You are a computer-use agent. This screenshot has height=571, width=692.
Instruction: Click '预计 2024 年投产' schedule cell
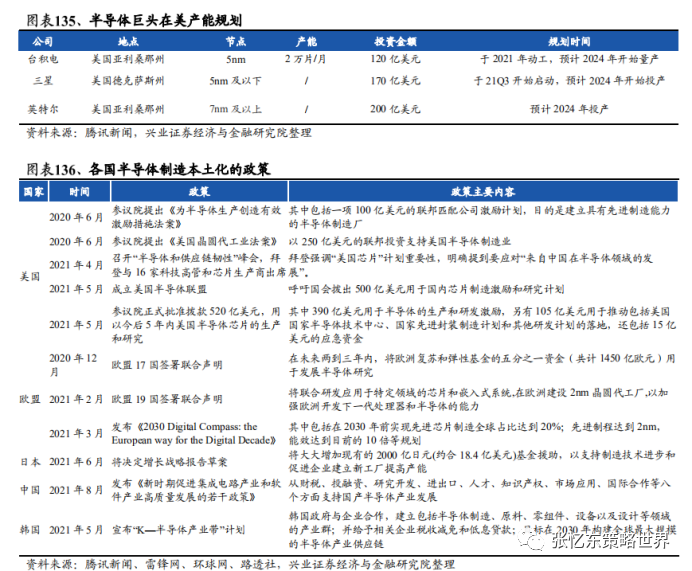(x=569, y=109)
